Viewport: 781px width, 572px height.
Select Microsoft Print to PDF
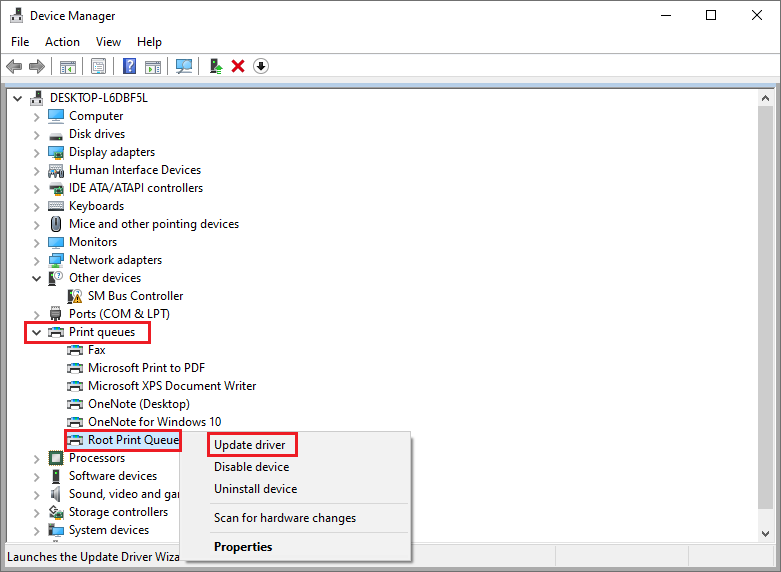146,368
